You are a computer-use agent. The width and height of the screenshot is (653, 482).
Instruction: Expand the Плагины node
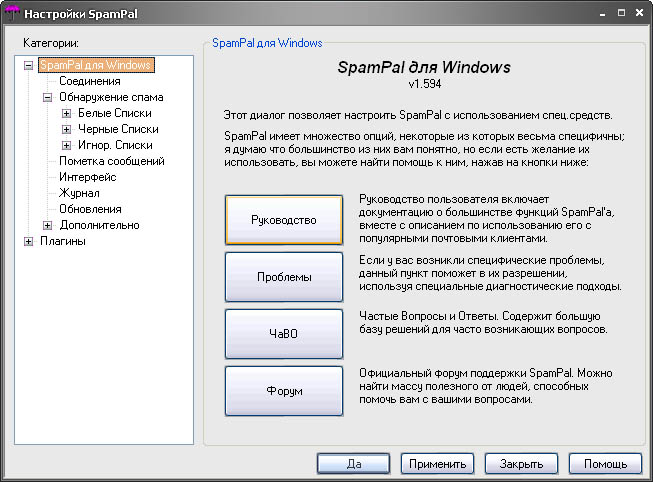28,242
